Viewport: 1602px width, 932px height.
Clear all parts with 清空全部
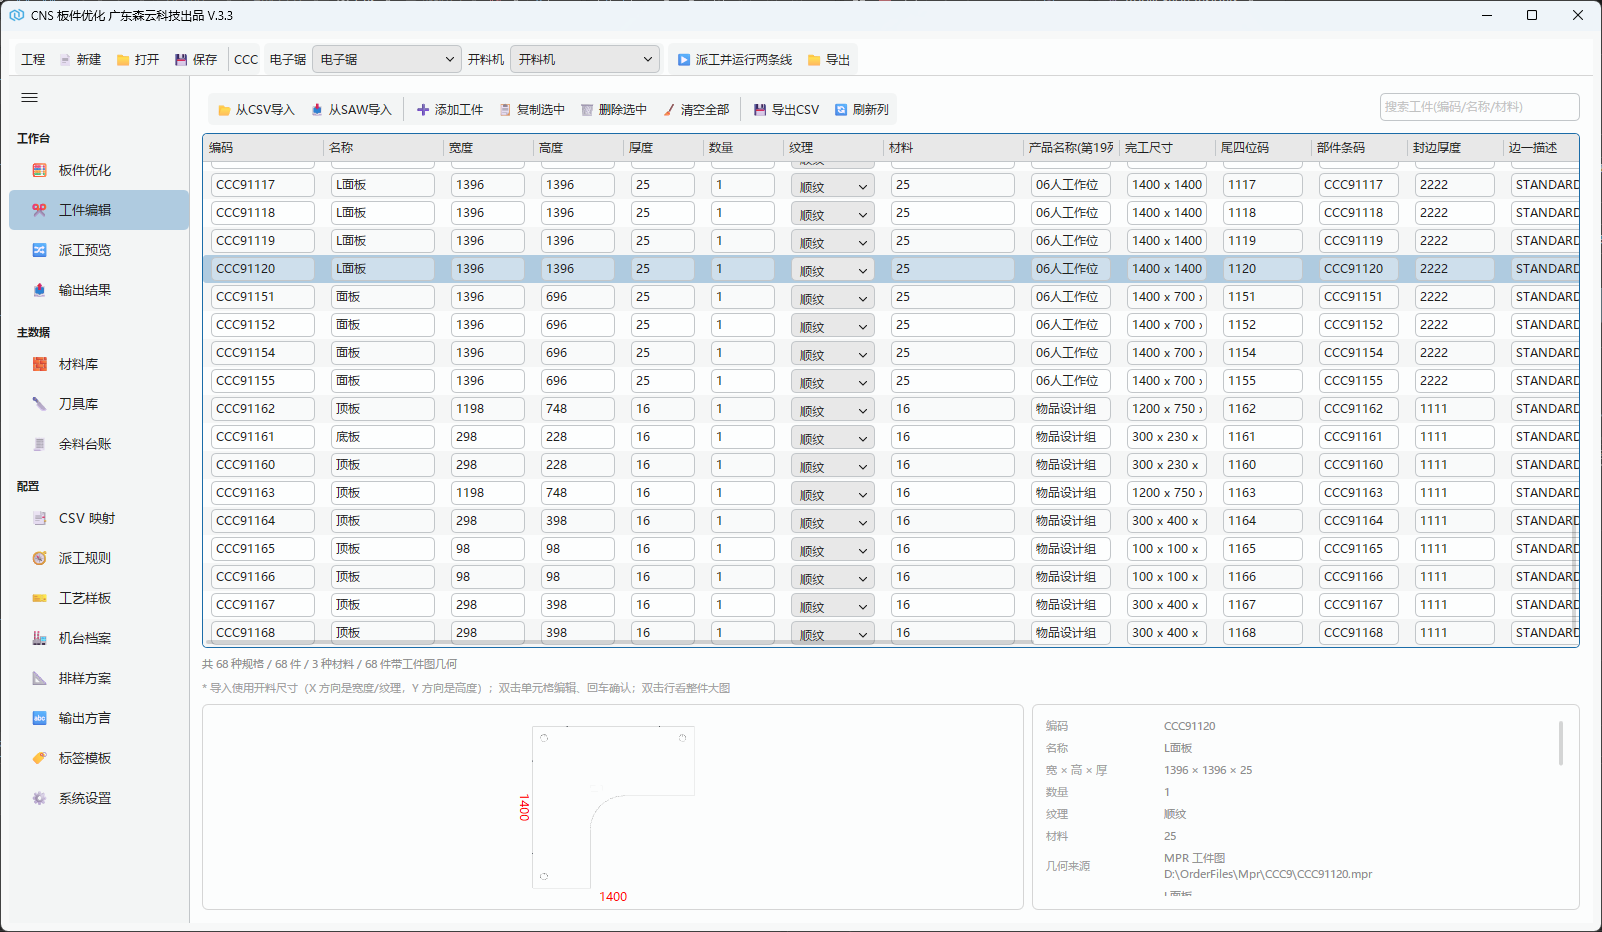[696, 110]
